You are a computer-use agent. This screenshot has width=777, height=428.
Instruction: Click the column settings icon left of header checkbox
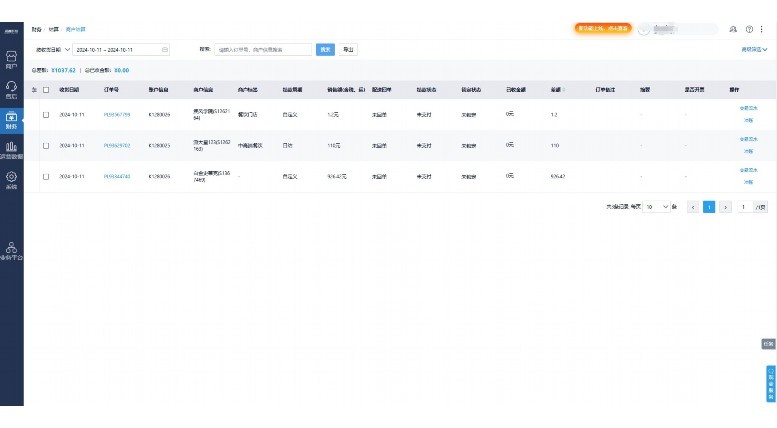pyautogui.click(x=34, y=90)
